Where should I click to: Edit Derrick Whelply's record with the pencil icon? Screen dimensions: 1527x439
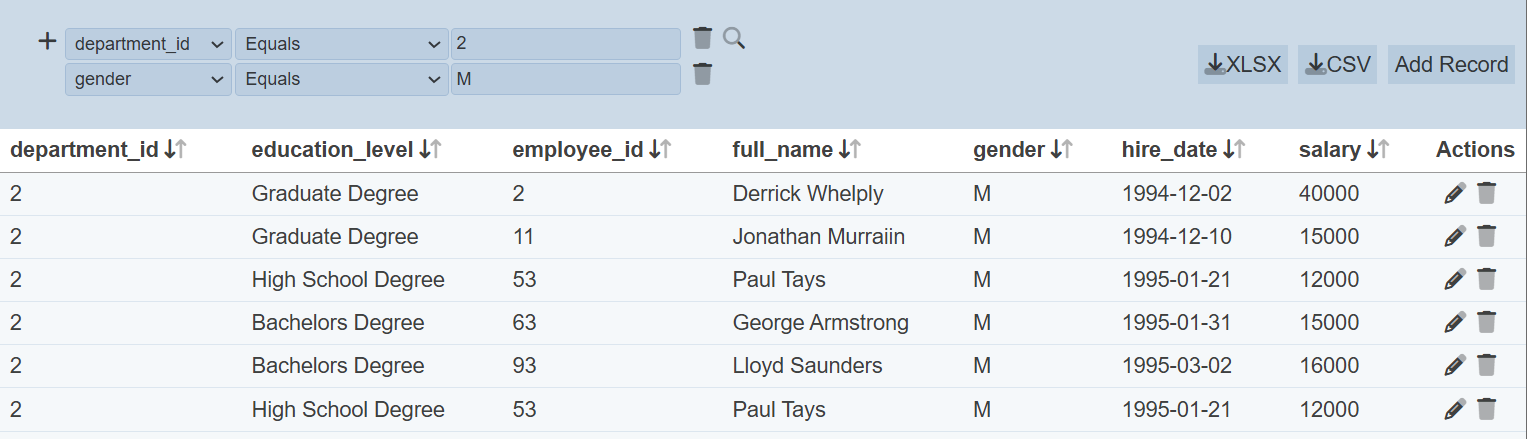(1455, 194)
